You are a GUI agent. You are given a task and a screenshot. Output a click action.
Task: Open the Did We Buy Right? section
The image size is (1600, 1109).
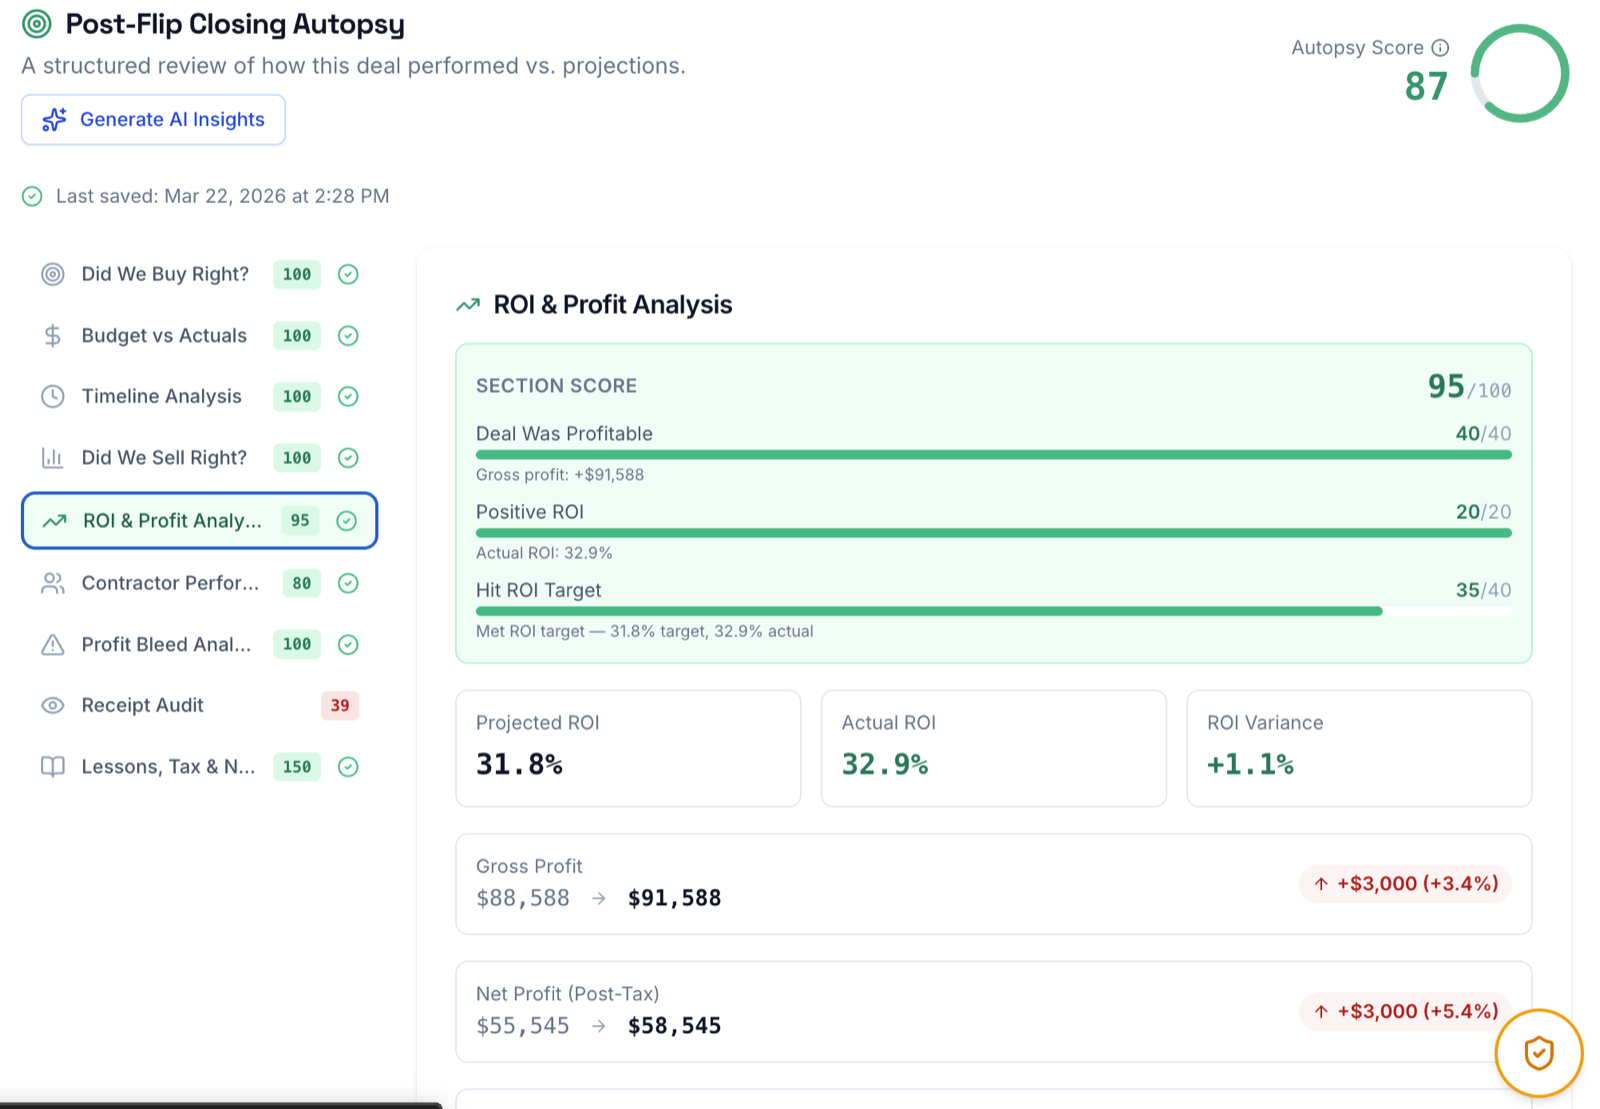coord(200,274)
